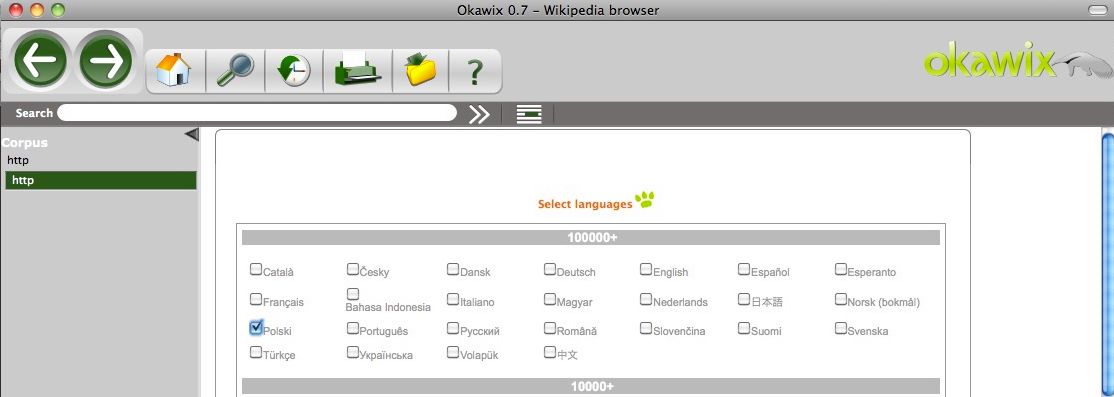Open the history clock icon

(x=294, y=71)
